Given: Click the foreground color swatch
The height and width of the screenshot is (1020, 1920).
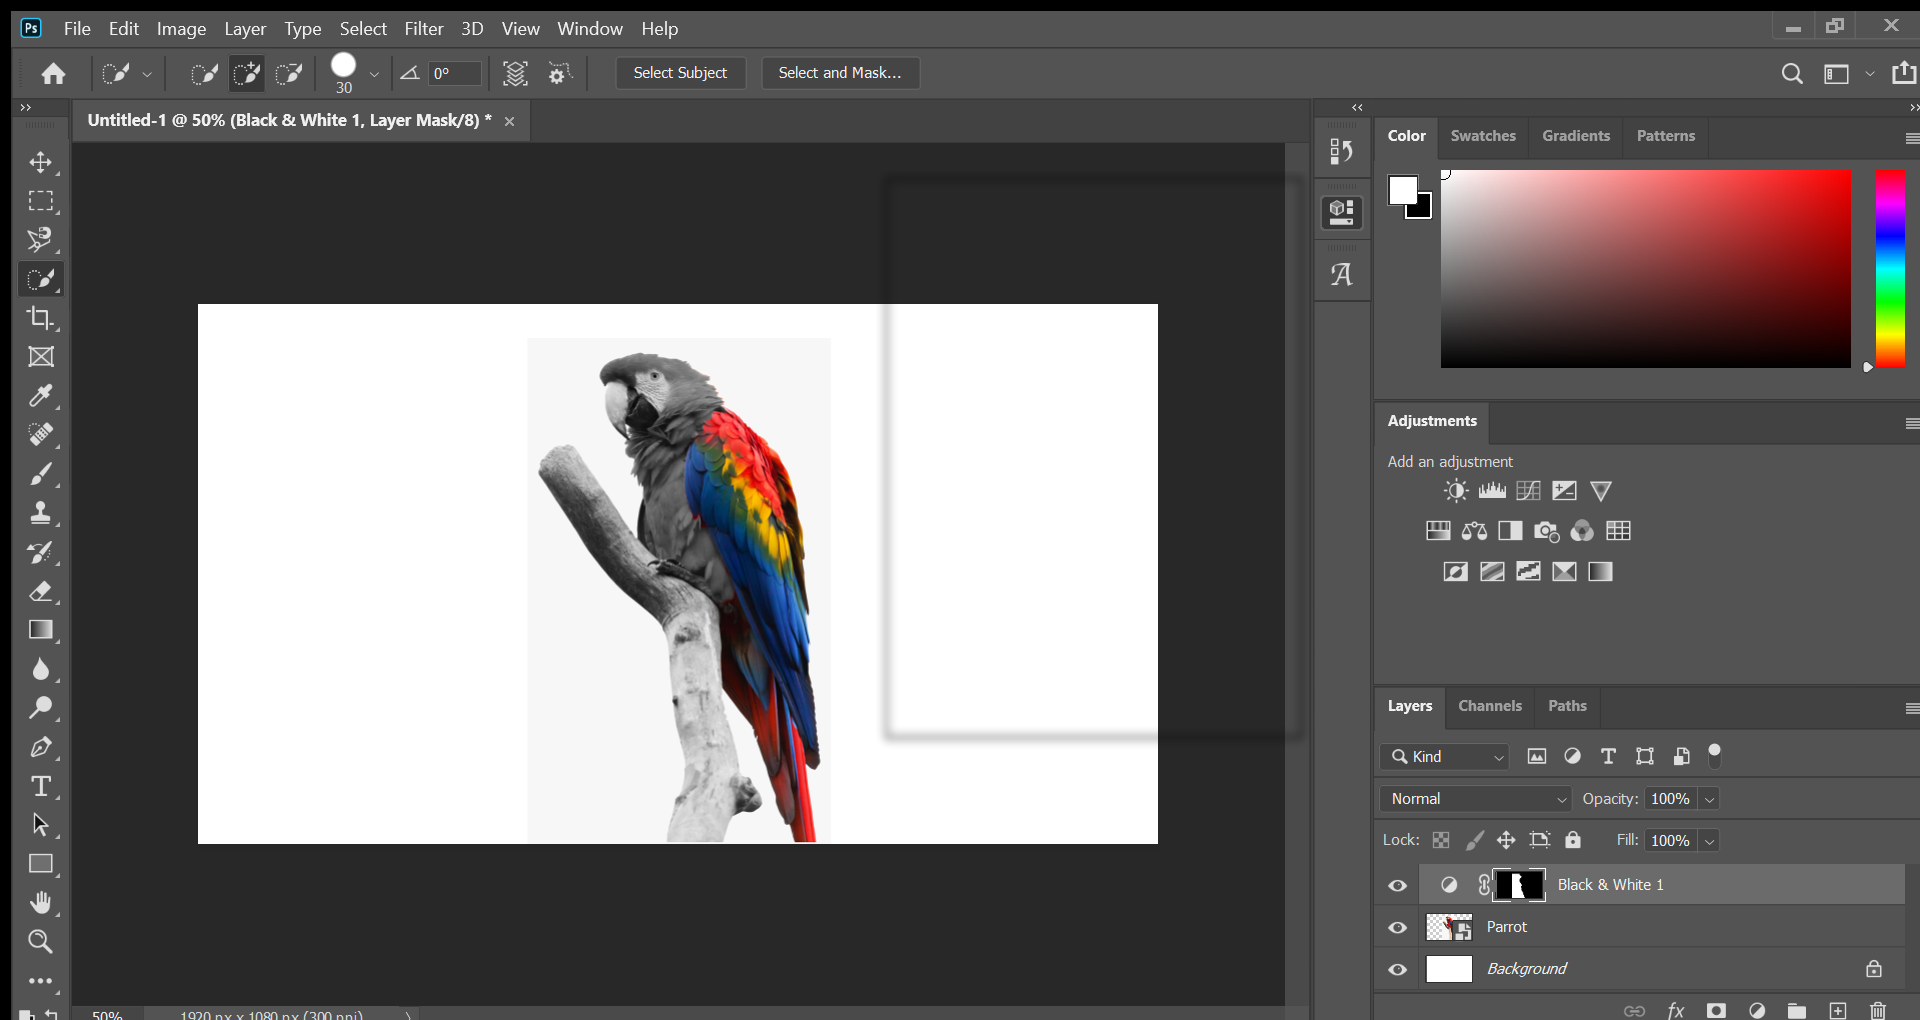Looking at the screenshot, I should pos(1403,190).
